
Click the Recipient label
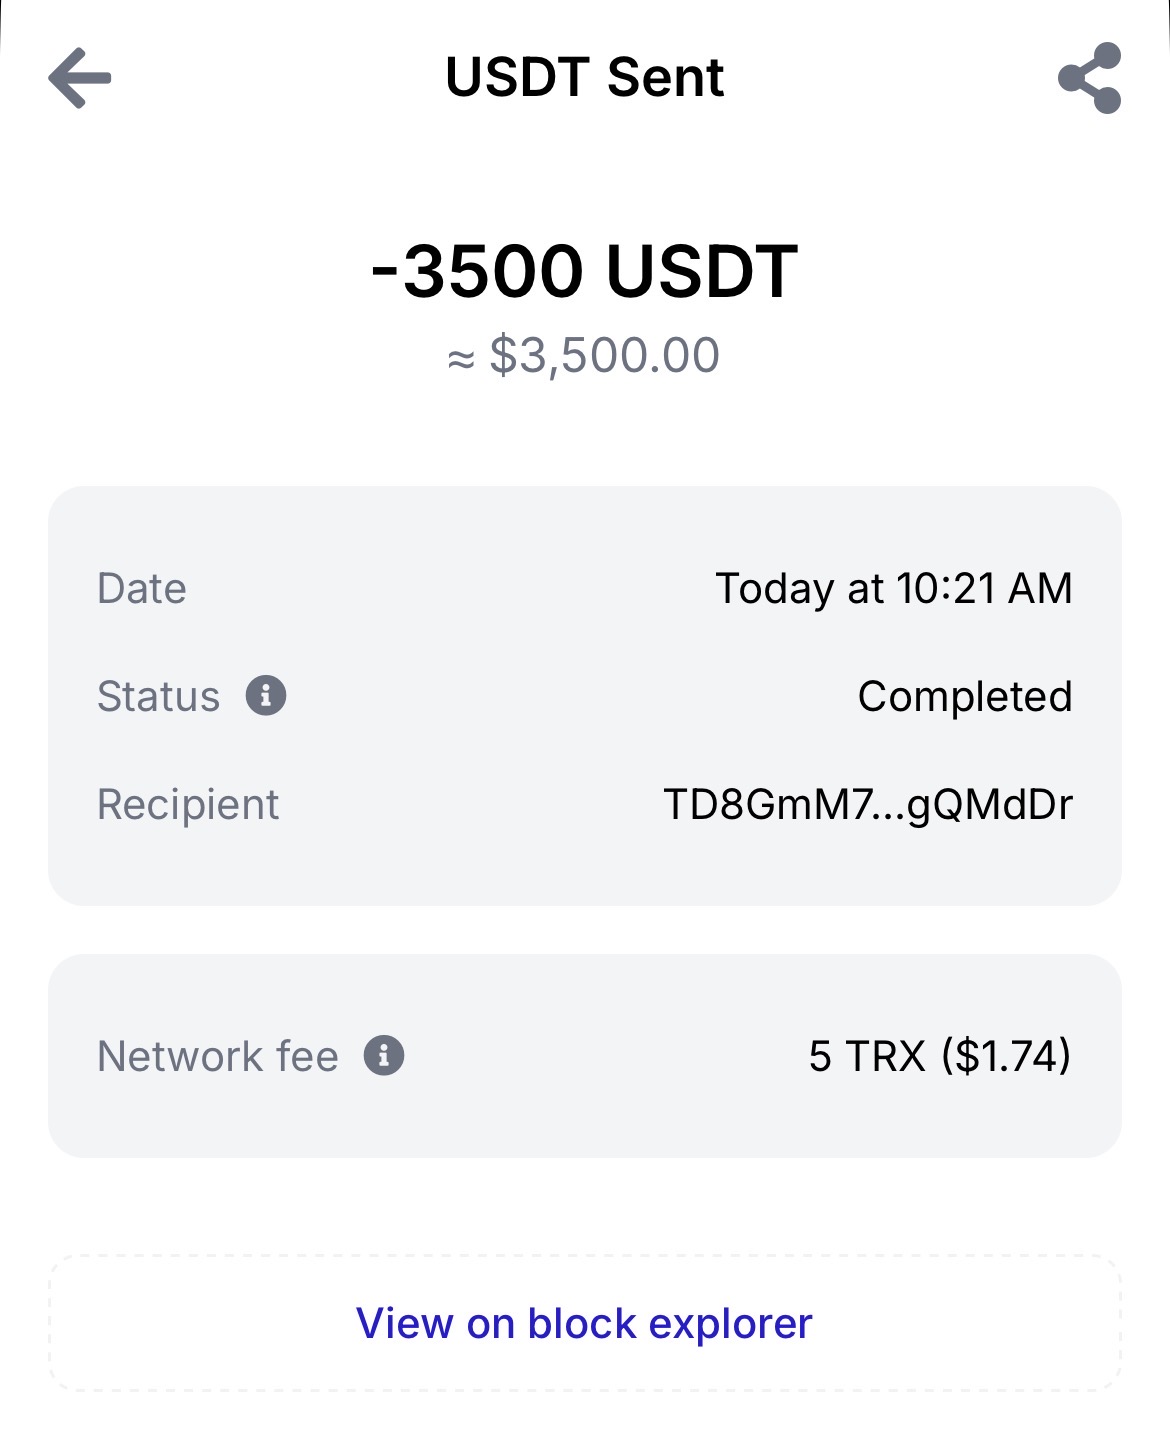188,804
